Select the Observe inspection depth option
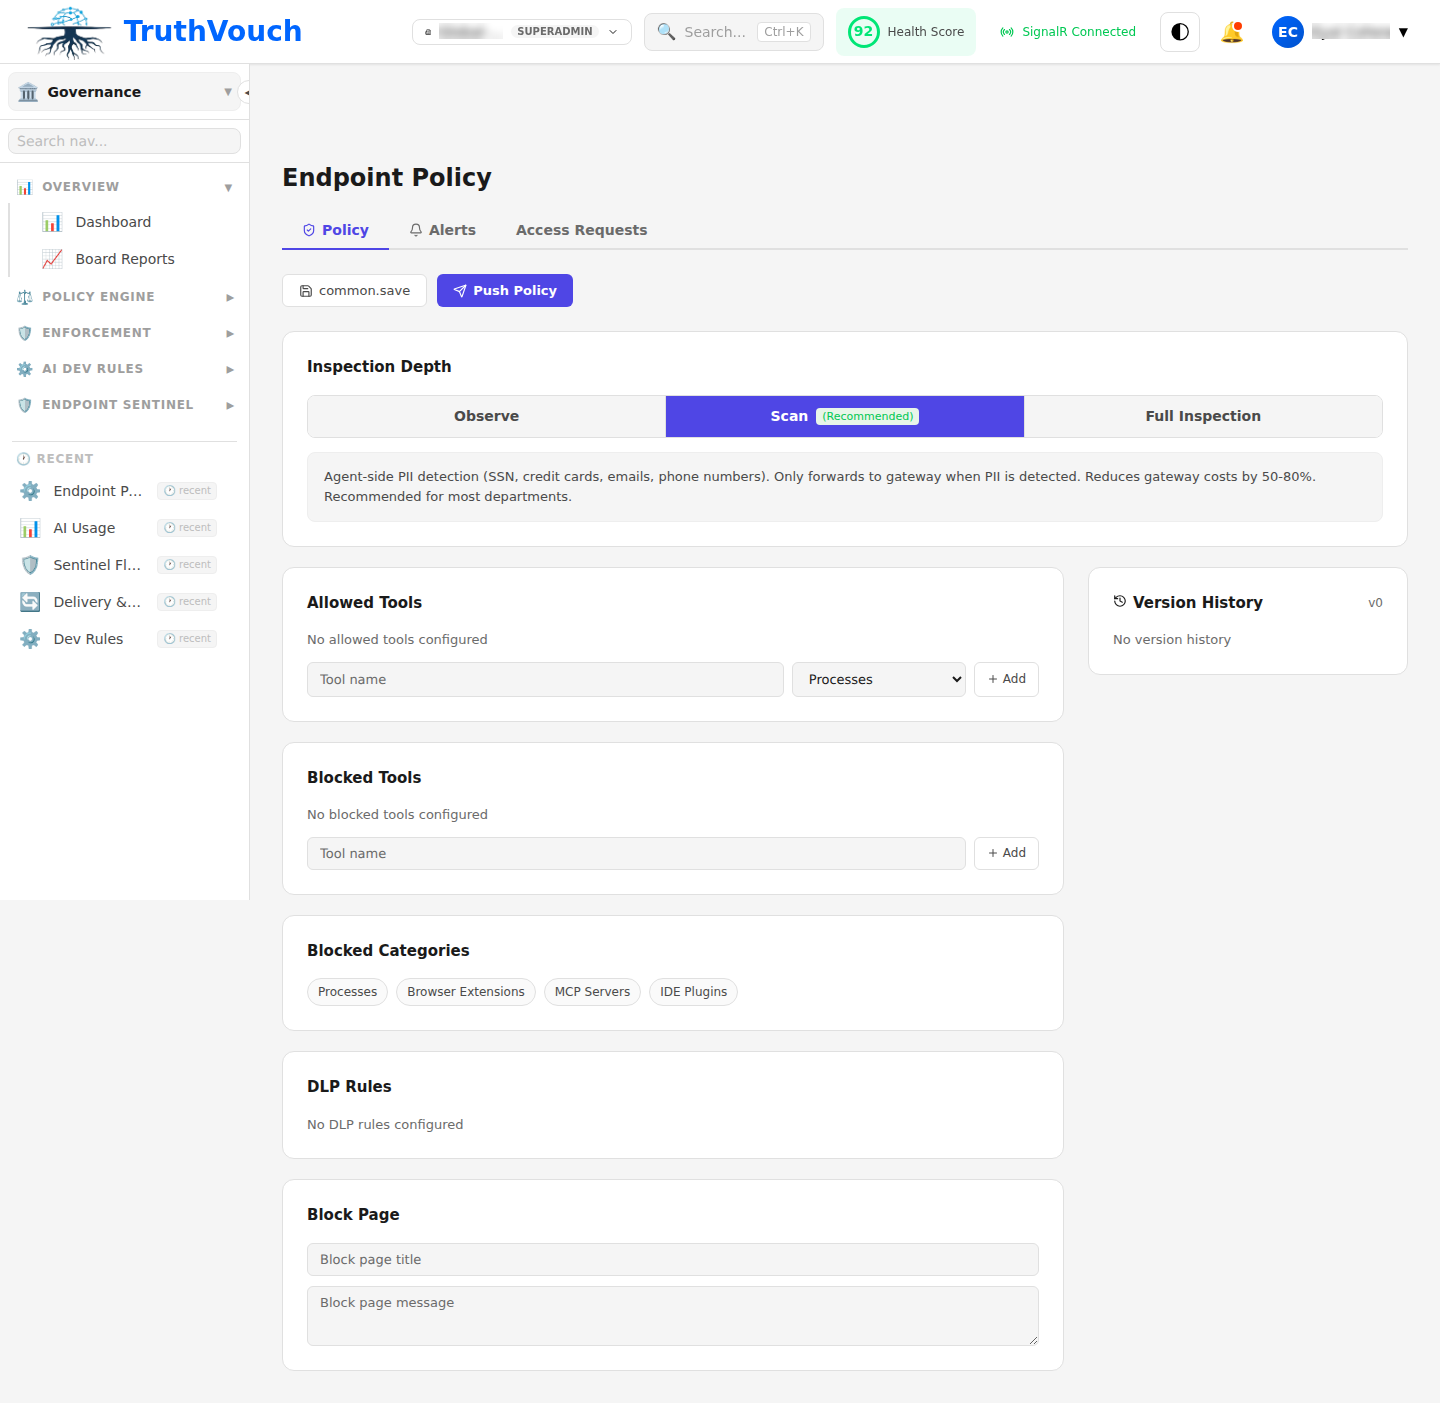The height and width of the screenshot is (1403, 1440). (x=486, y=416)
